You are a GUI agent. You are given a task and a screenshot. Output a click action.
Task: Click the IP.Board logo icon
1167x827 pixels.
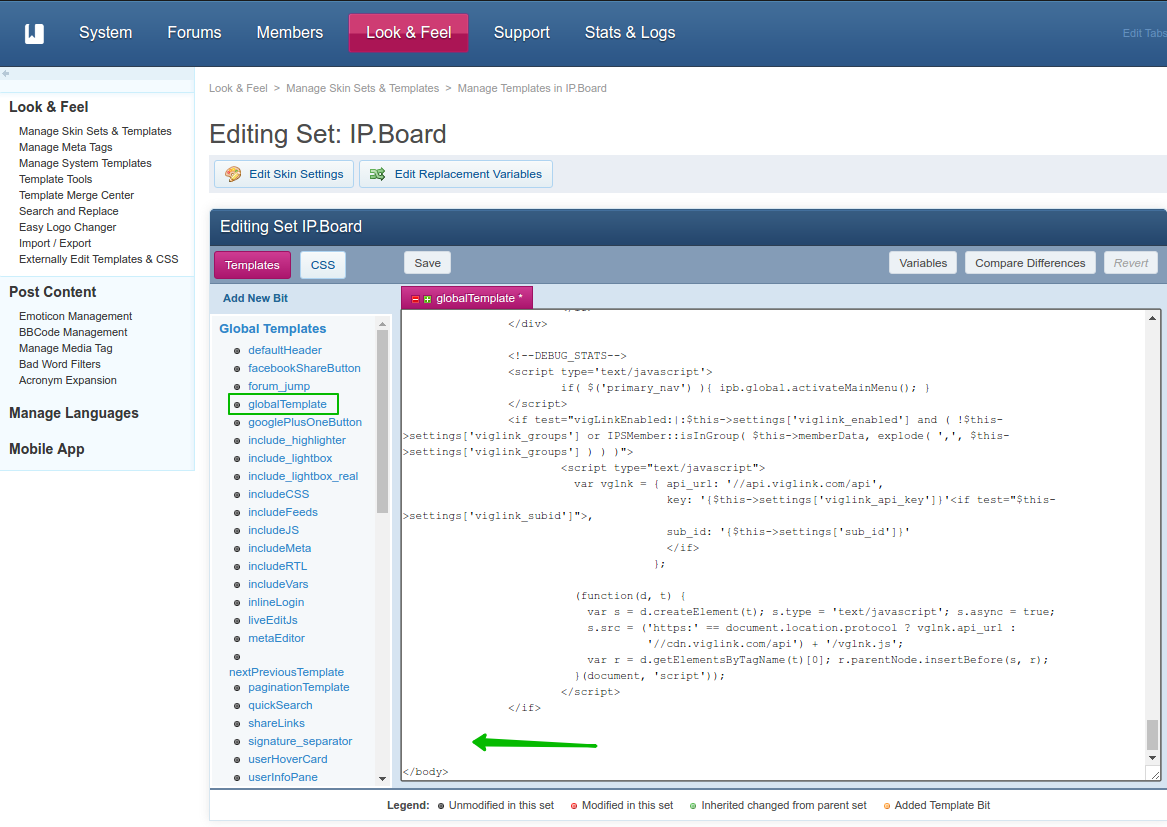tap(34, 33)
